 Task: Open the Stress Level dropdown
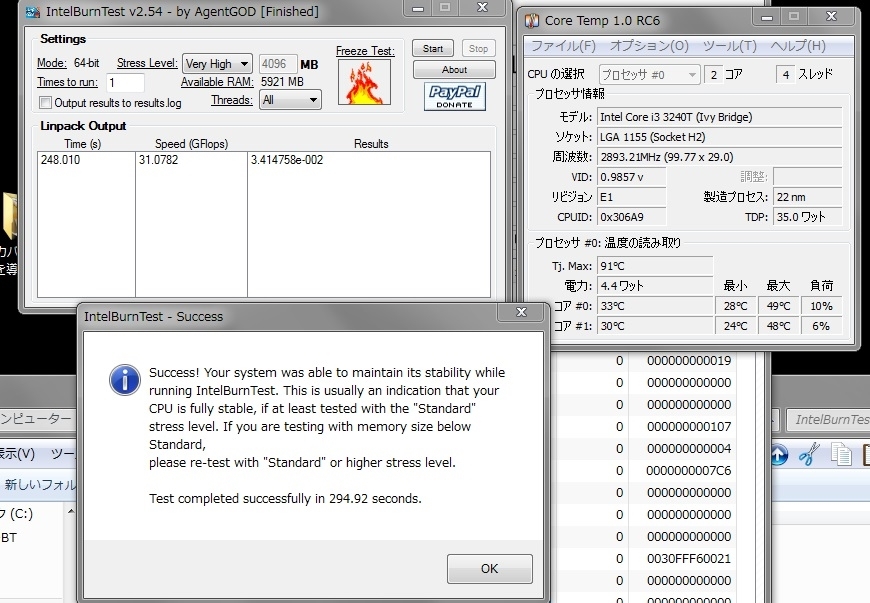tap(218, 64)
